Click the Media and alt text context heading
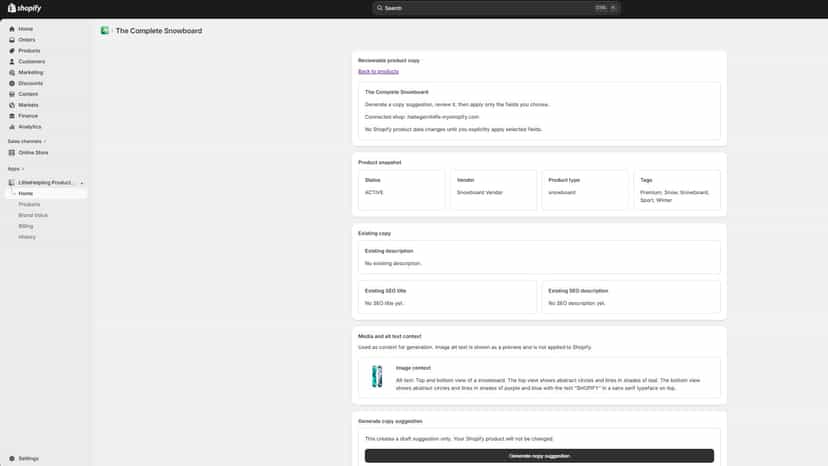Screen dimensions: 828x466 point(390,336)
